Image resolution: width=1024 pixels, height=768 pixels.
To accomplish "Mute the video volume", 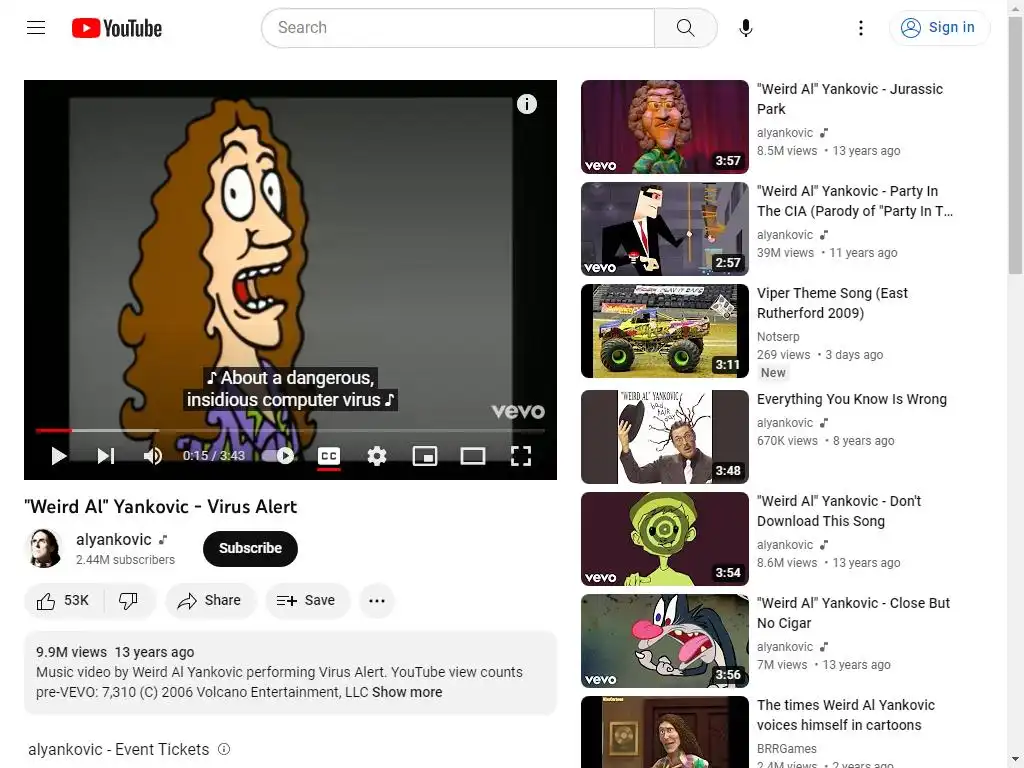I will pos(152,456).
